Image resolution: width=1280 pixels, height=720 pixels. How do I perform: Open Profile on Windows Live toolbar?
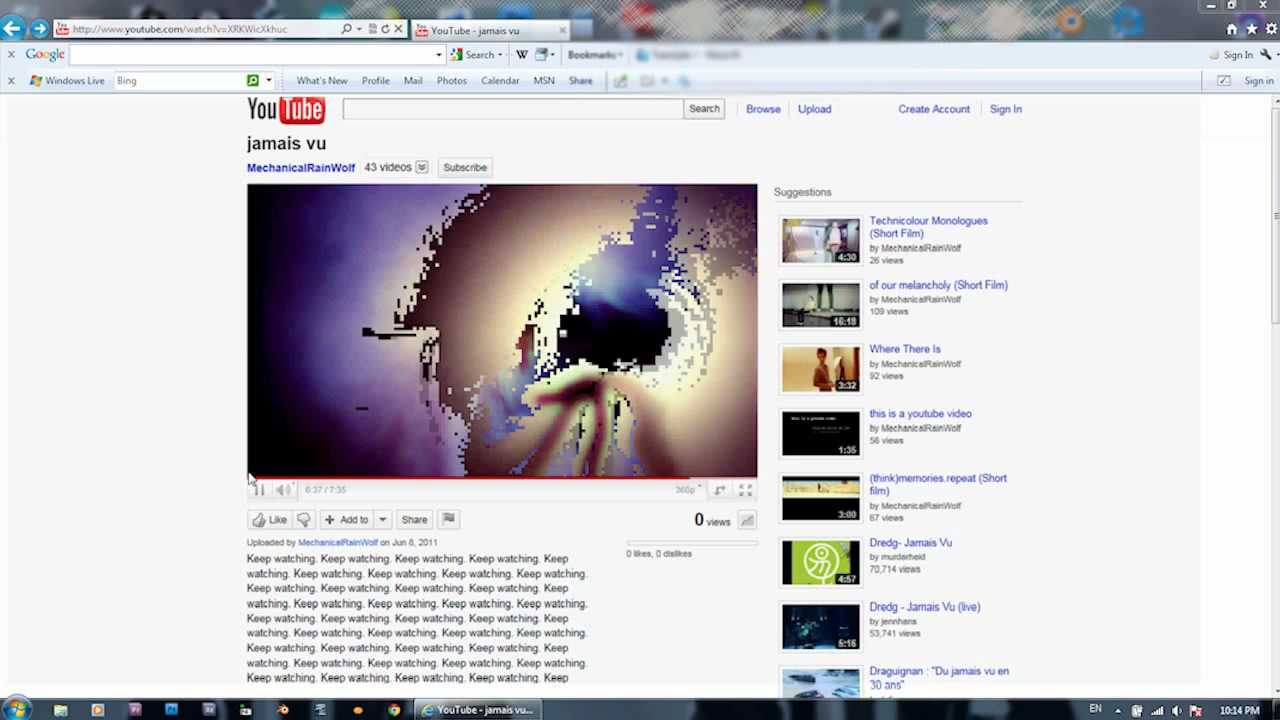point(376,81)
